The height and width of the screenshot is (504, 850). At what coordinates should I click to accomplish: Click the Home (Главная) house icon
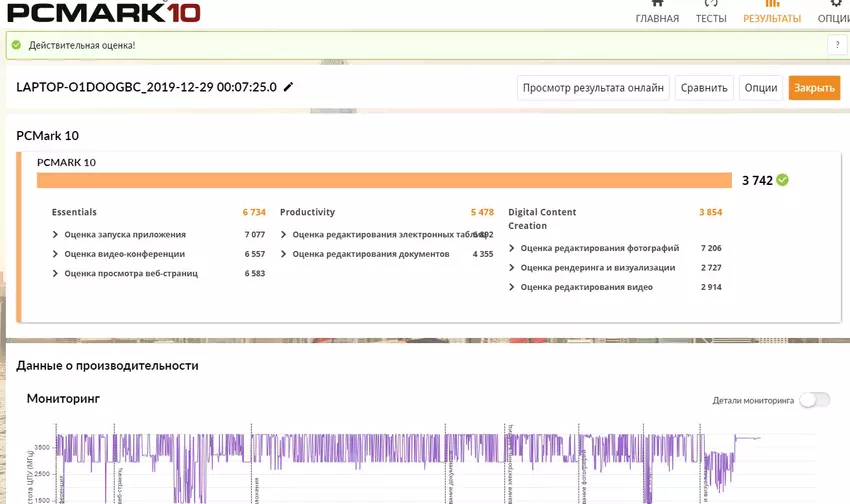pyautogui.click(x=657, y=4)
